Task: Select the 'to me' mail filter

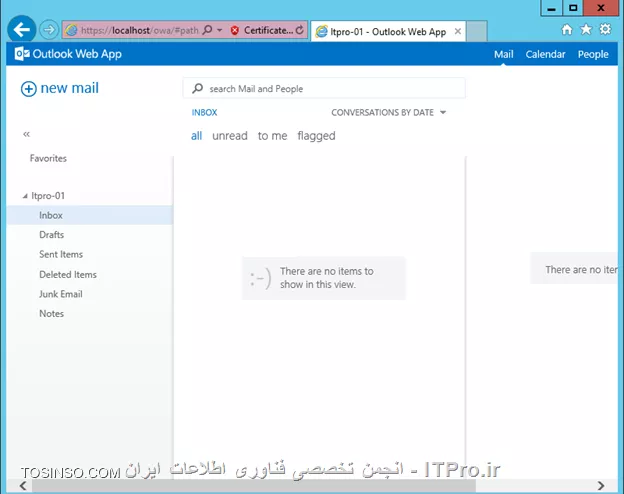Action: 272,136
